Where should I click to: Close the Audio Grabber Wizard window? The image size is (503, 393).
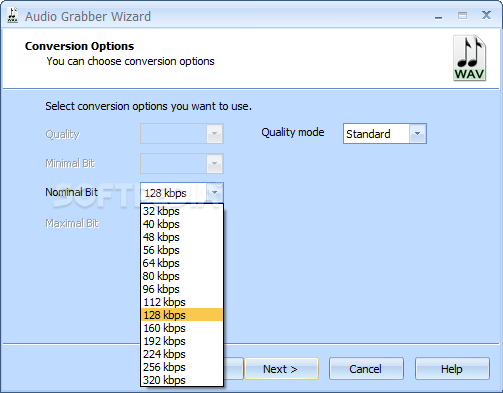coord(486,15)
